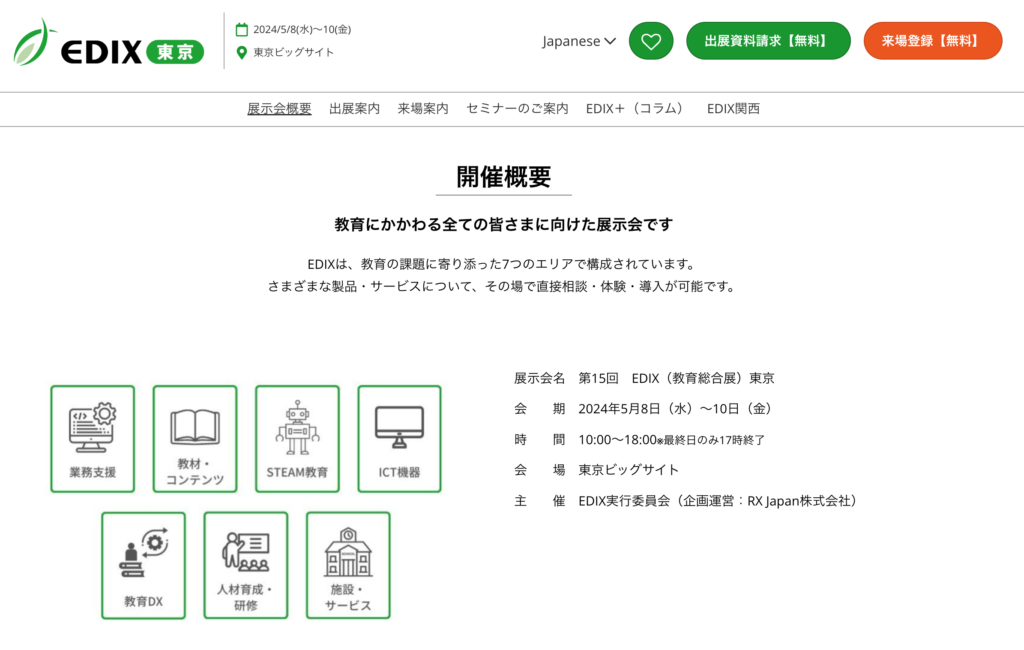This screenshot has height=650, width=1024.
Task: Select the 業務支援 area icon
Action: point(92,439)
